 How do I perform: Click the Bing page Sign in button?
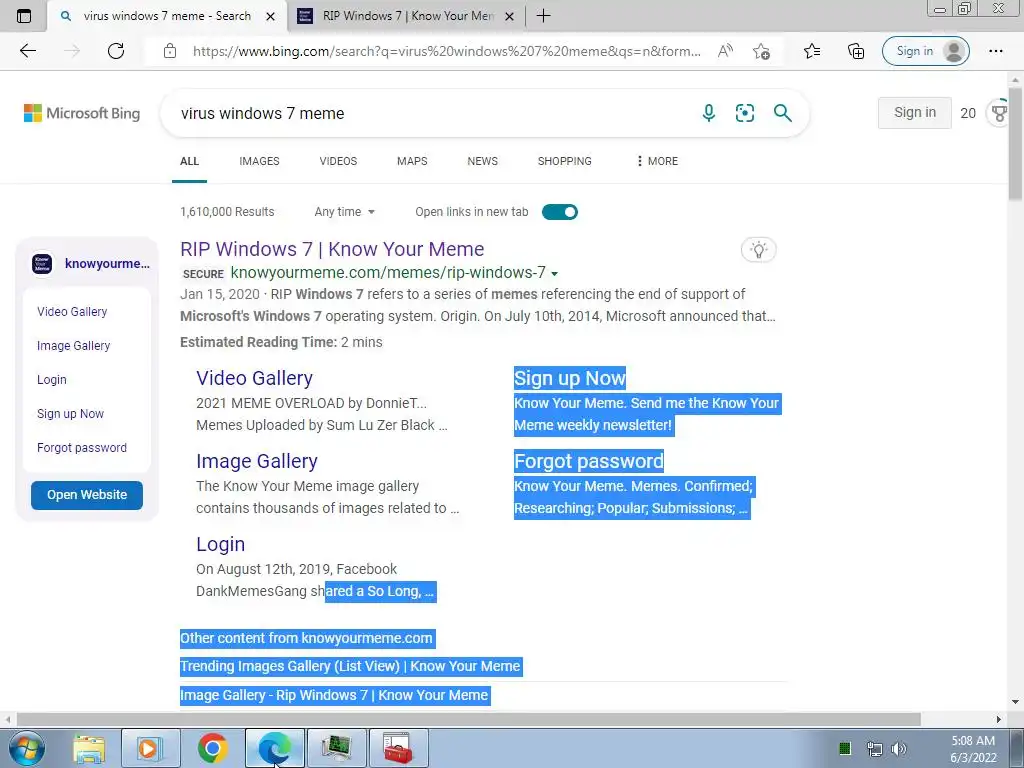point(914,112)
